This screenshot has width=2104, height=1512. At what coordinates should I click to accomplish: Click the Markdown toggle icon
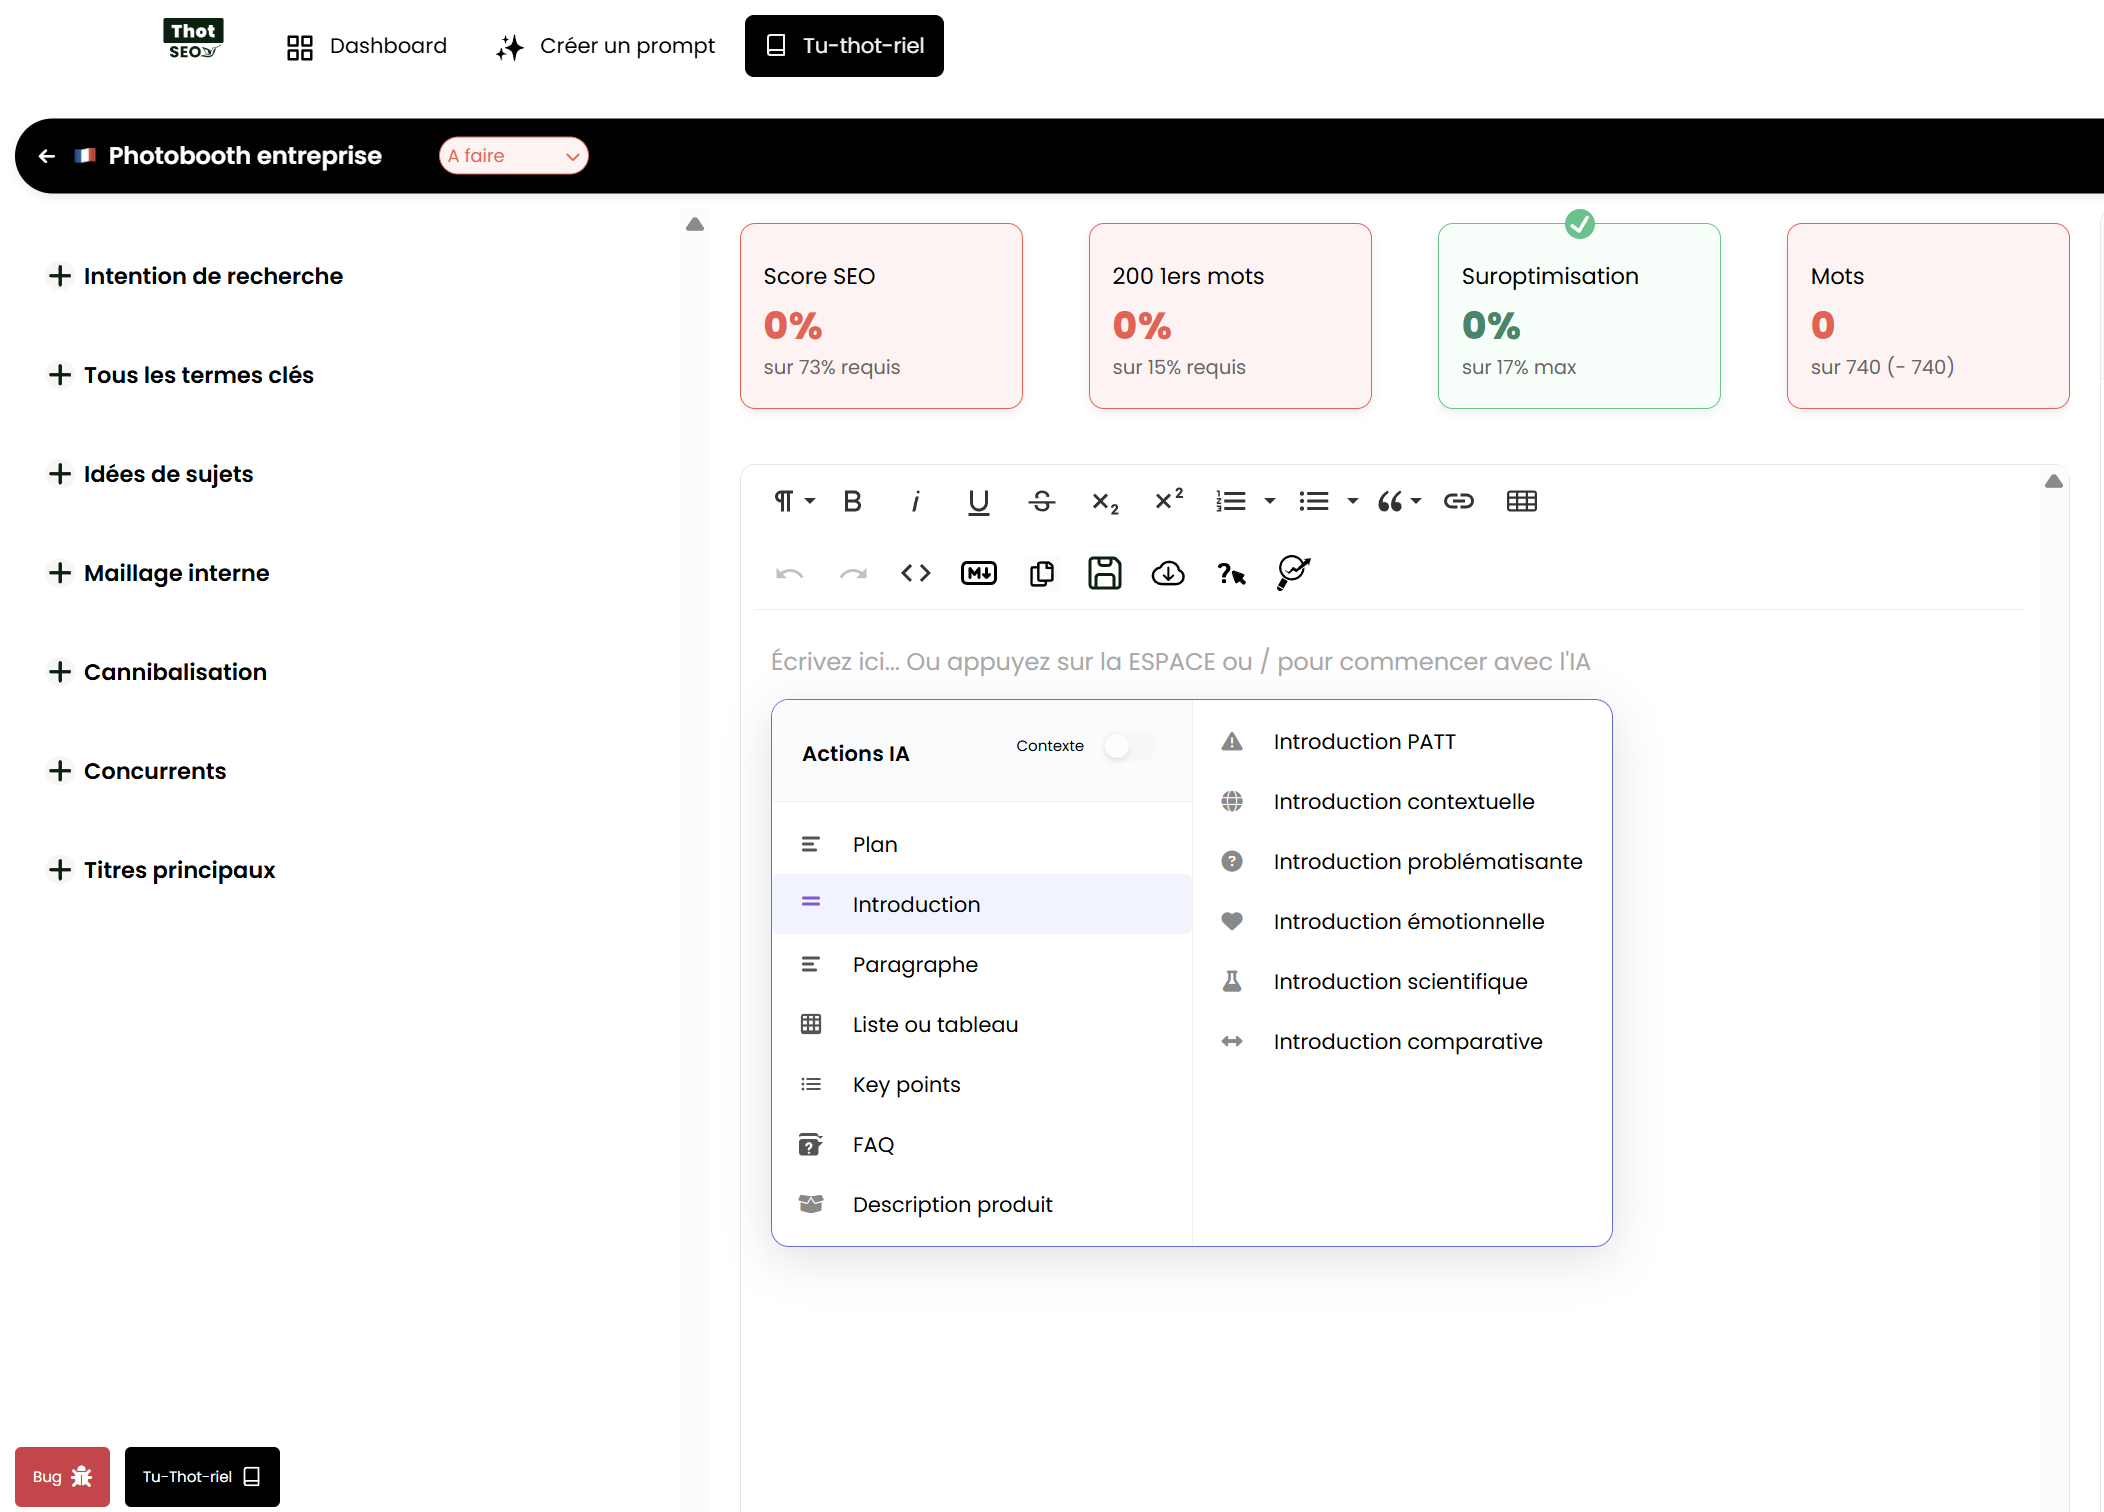coord(978,573)
